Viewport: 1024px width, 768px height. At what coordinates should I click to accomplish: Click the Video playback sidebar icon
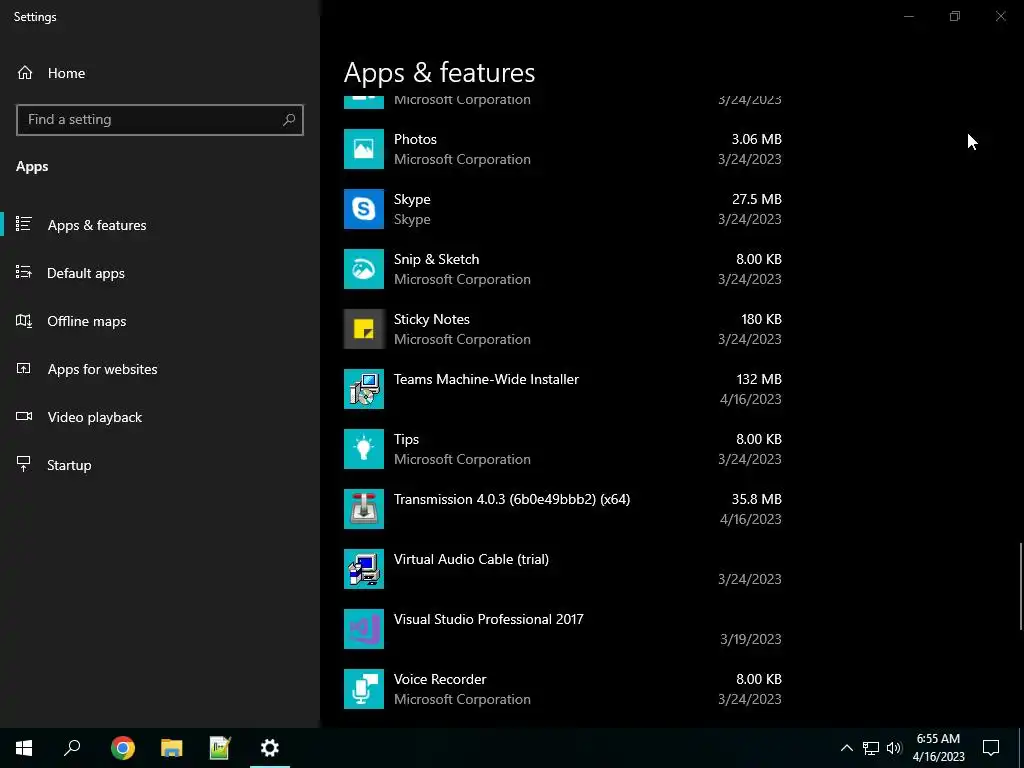(24, 417)
